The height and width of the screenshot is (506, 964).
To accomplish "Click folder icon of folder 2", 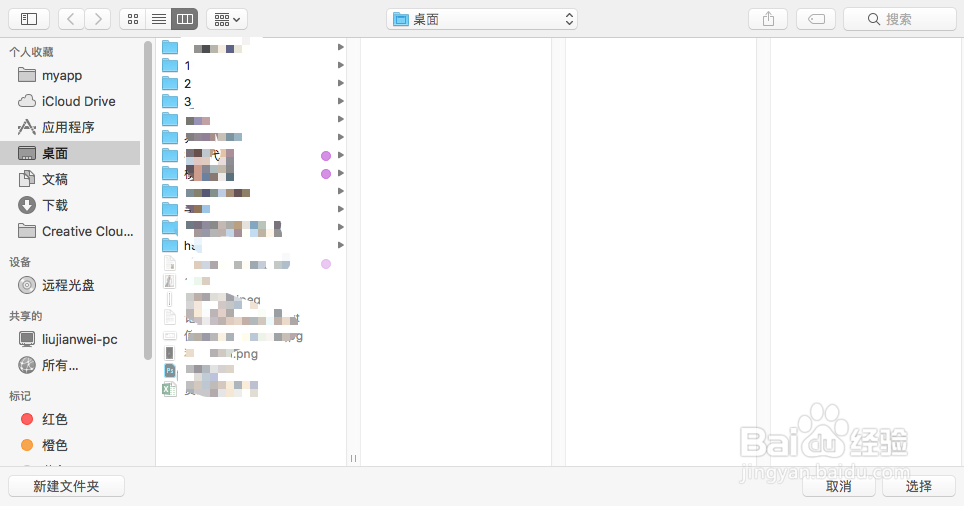I will pyautogui.click(x=170, y=83).
